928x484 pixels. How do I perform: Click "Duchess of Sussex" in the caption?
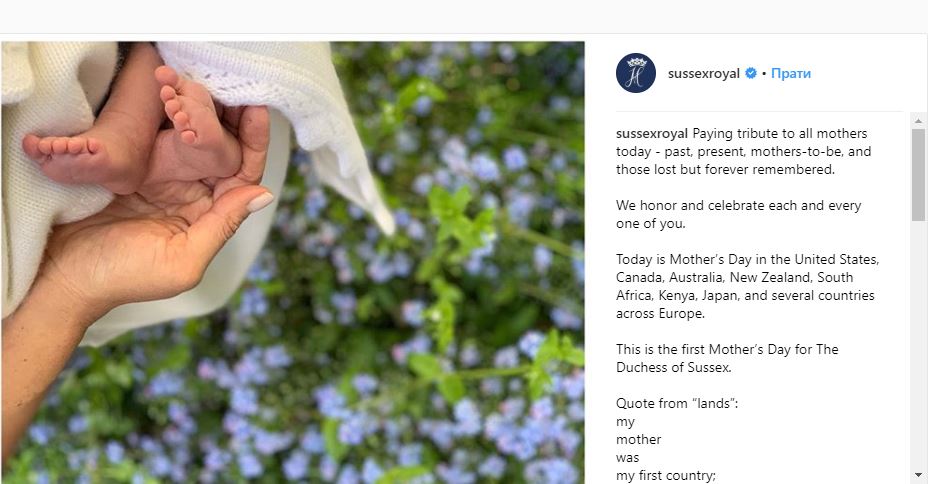pyautogui.click(x=674, y=367)
